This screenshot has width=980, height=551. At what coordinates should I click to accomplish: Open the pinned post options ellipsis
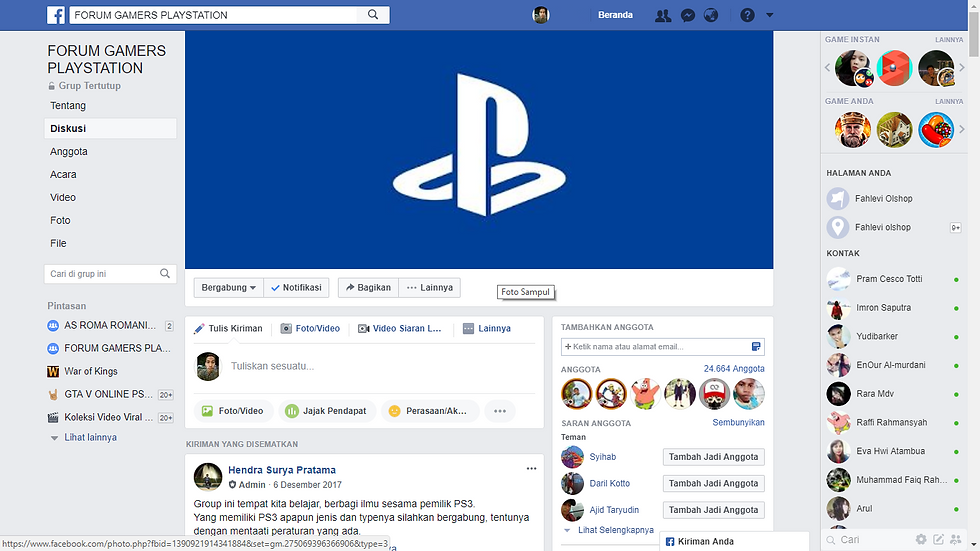pyautogui.click(x=531, y=469)
